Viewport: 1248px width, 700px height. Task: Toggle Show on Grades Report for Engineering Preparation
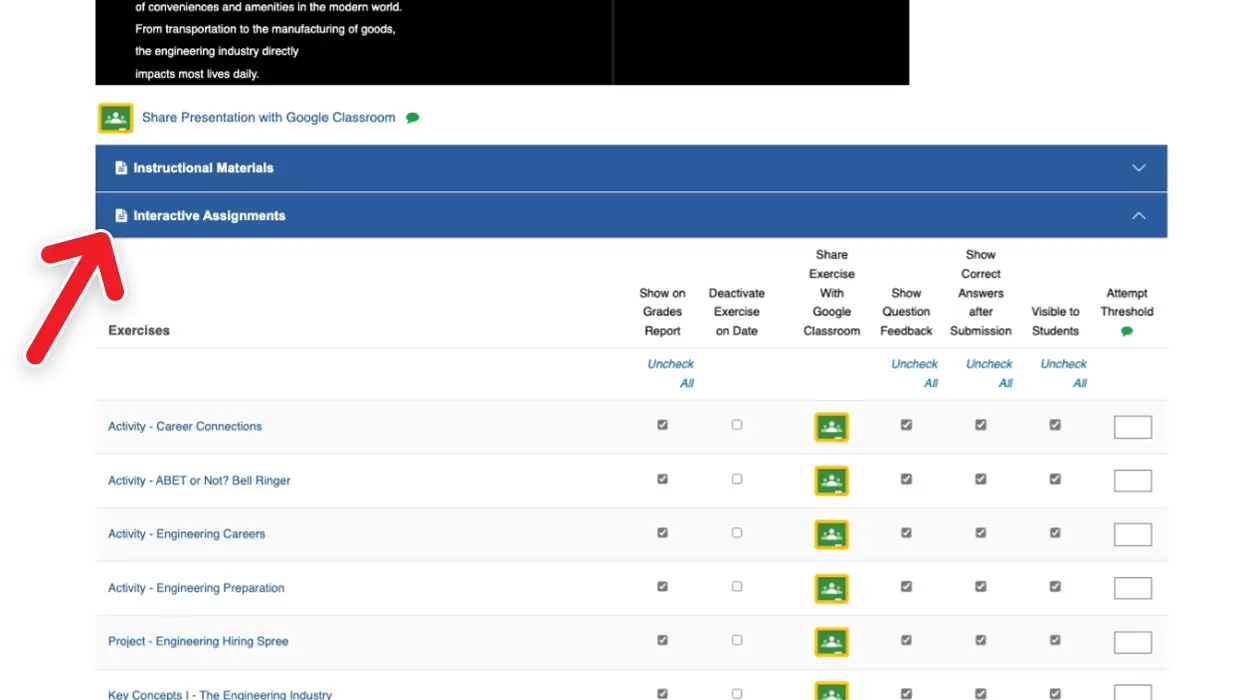point(662,587)
